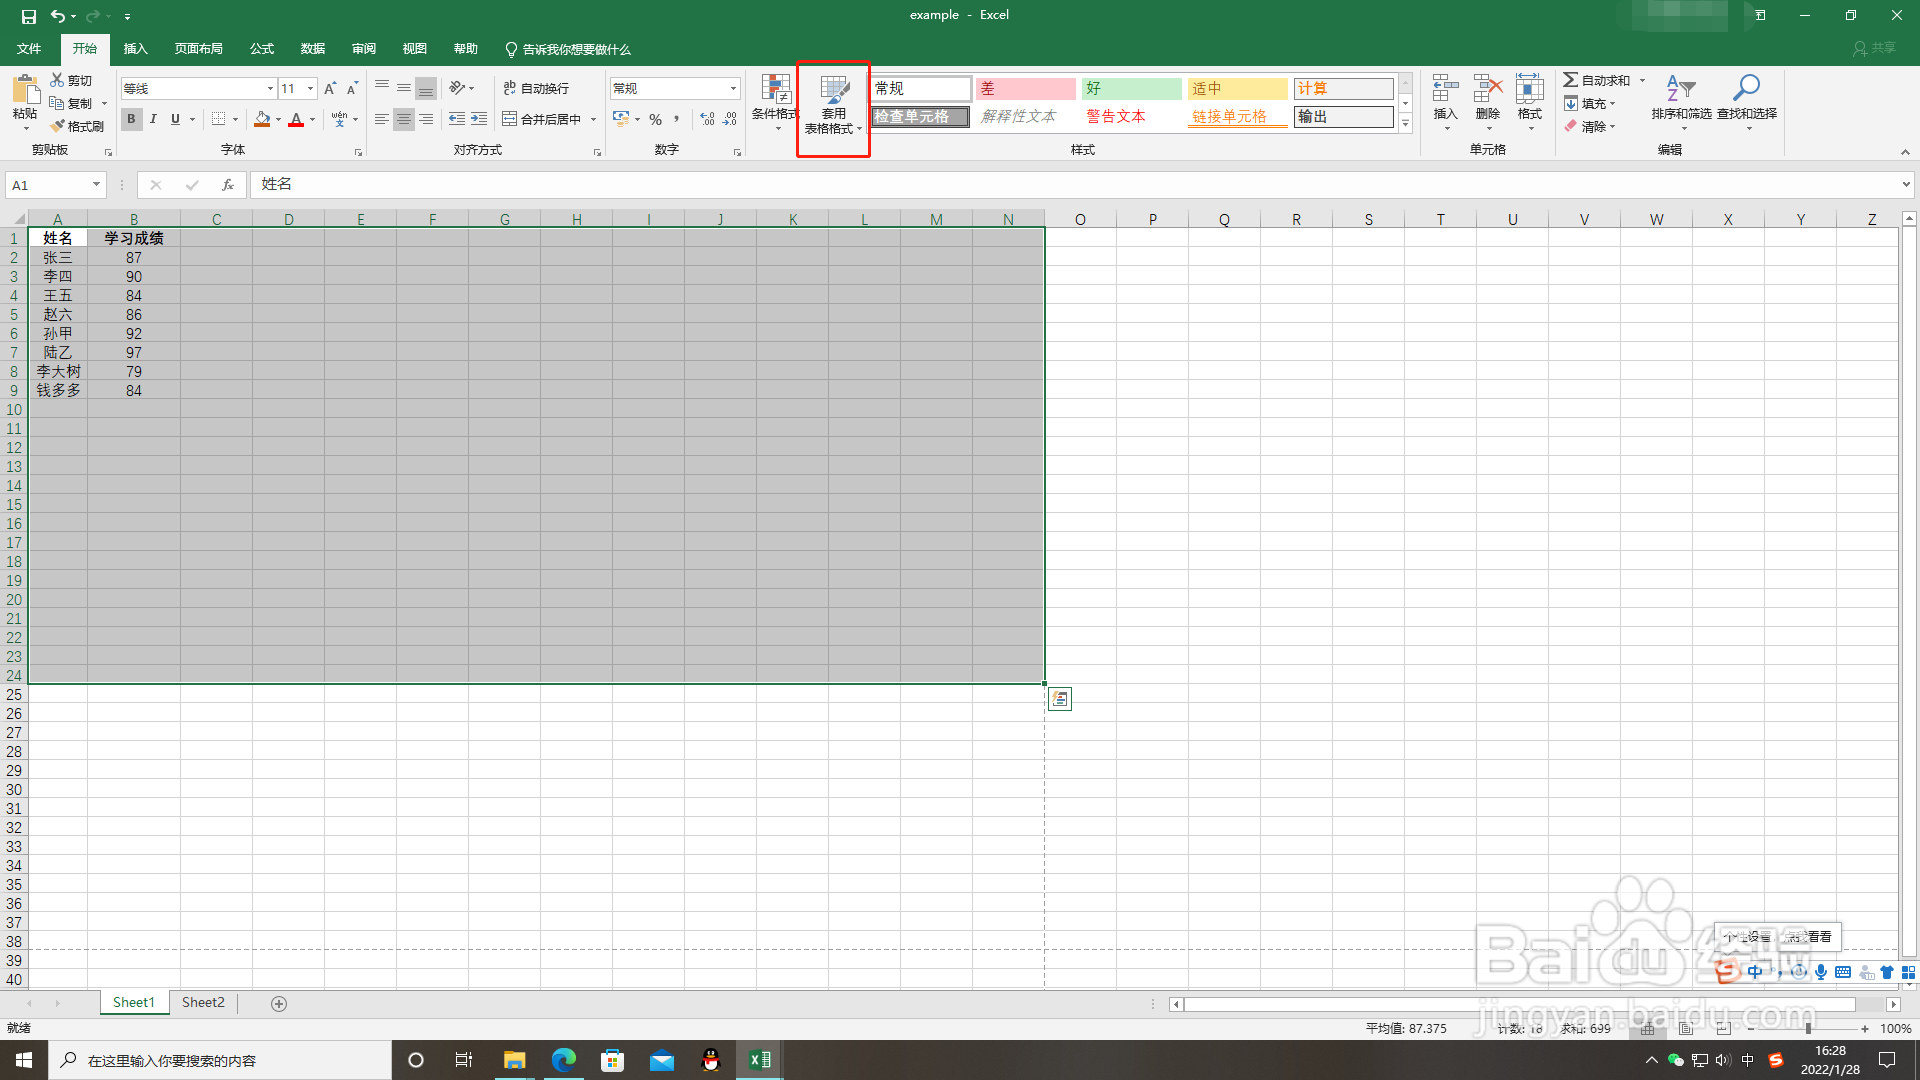
Task: Toggle Italic formatting
Action: [x=153, y=119]
